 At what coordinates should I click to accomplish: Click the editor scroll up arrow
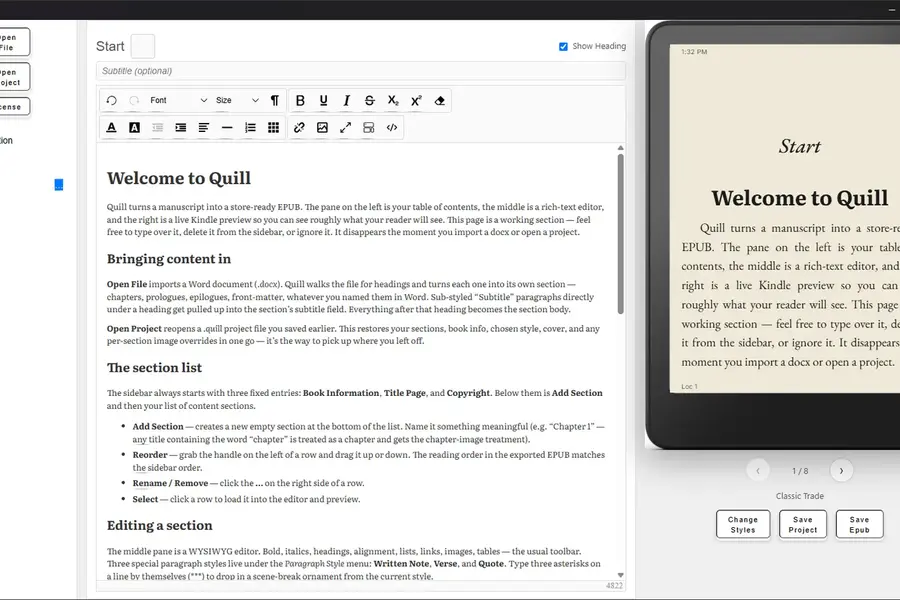(620, 148)
